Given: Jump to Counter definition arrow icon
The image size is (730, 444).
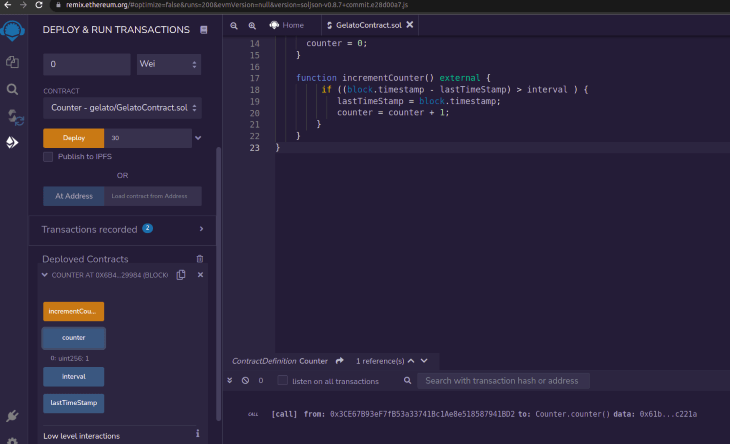Looking at the screenshot, I should [339, 361].
